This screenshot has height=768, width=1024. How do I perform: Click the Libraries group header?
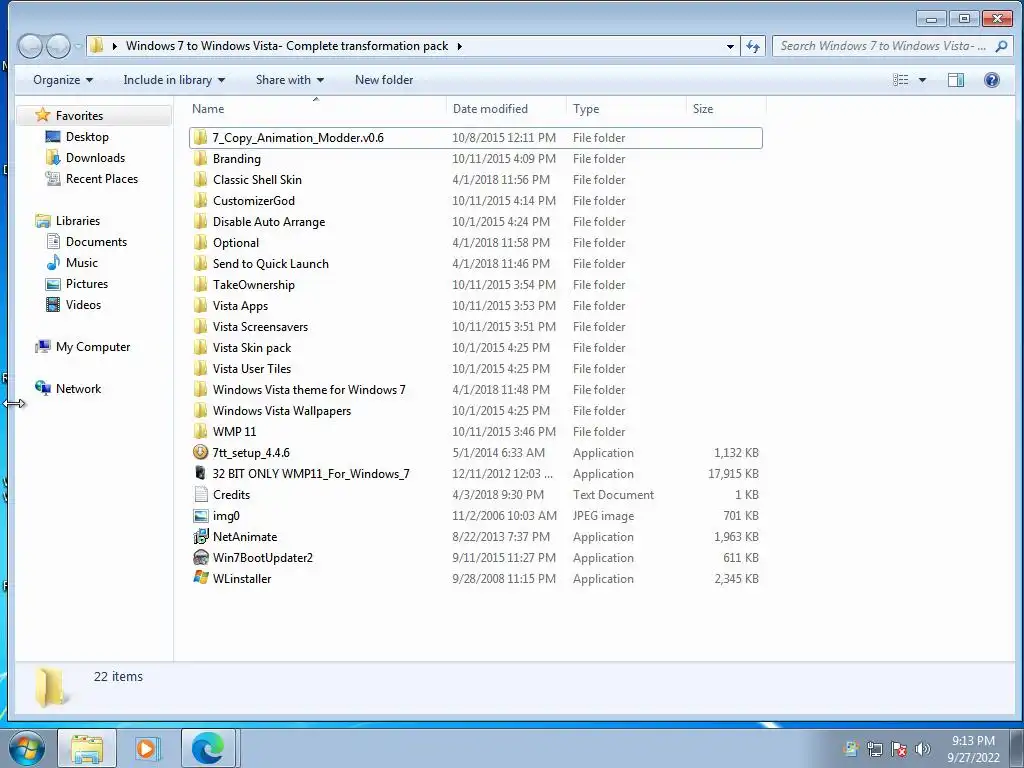(78, 221)
